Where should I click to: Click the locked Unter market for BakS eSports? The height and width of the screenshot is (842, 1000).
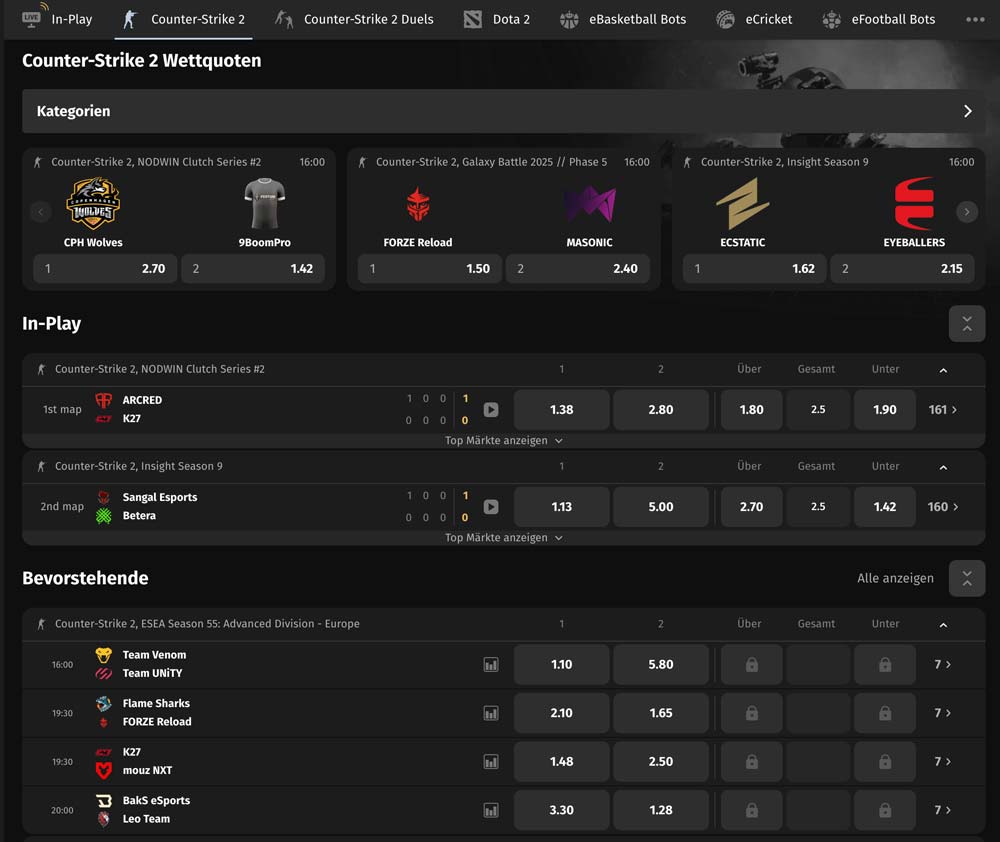point(885,810)
